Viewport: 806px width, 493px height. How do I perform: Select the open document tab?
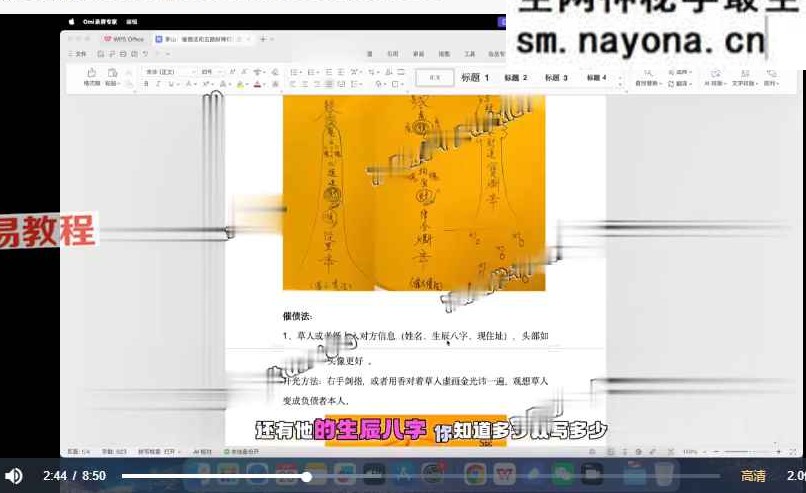pos(203,39)
